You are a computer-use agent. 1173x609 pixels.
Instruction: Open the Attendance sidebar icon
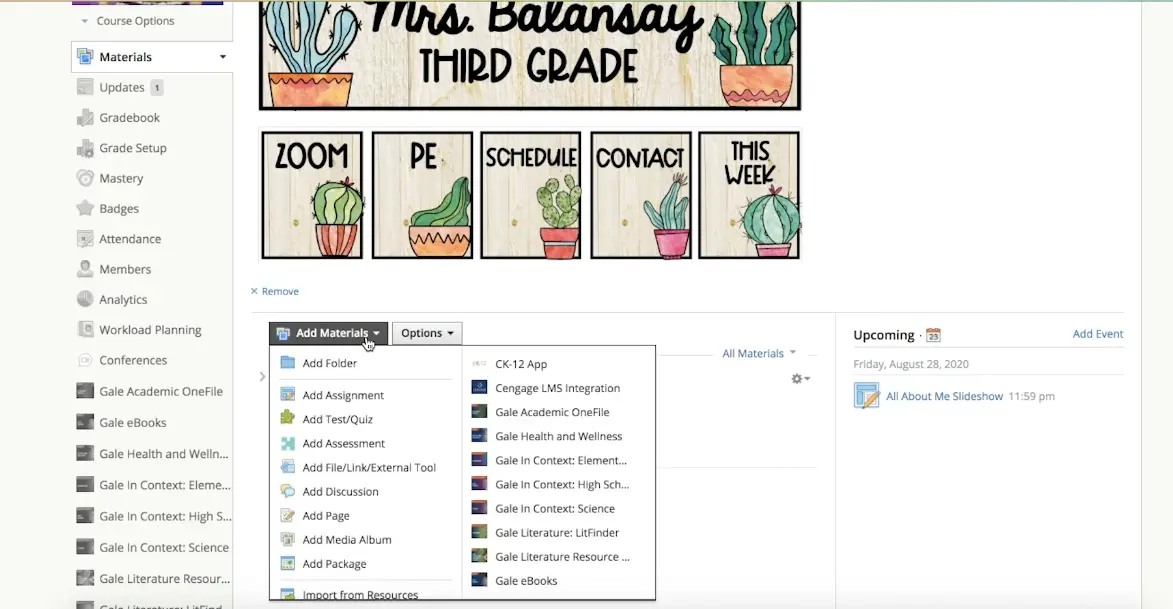click(x=85, y=239)
